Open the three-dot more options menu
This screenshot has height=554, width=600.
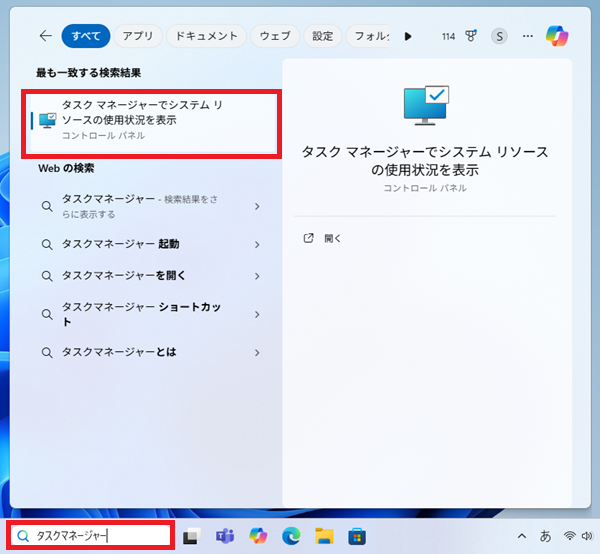(527, 36)
